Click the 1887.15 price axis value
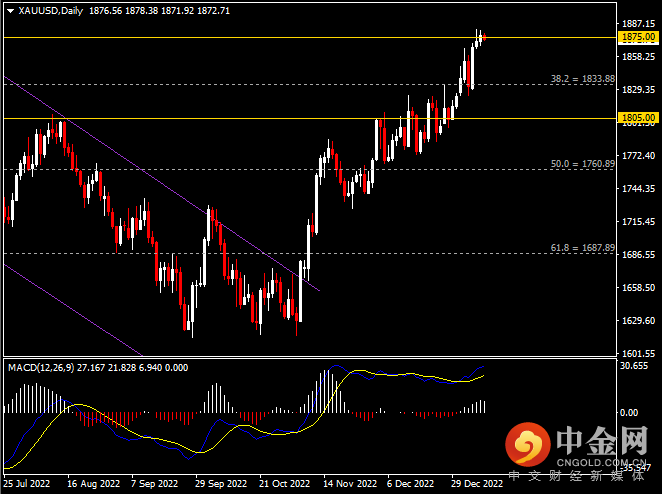Viewport: 662px width, 494px height. coord(638,23)
